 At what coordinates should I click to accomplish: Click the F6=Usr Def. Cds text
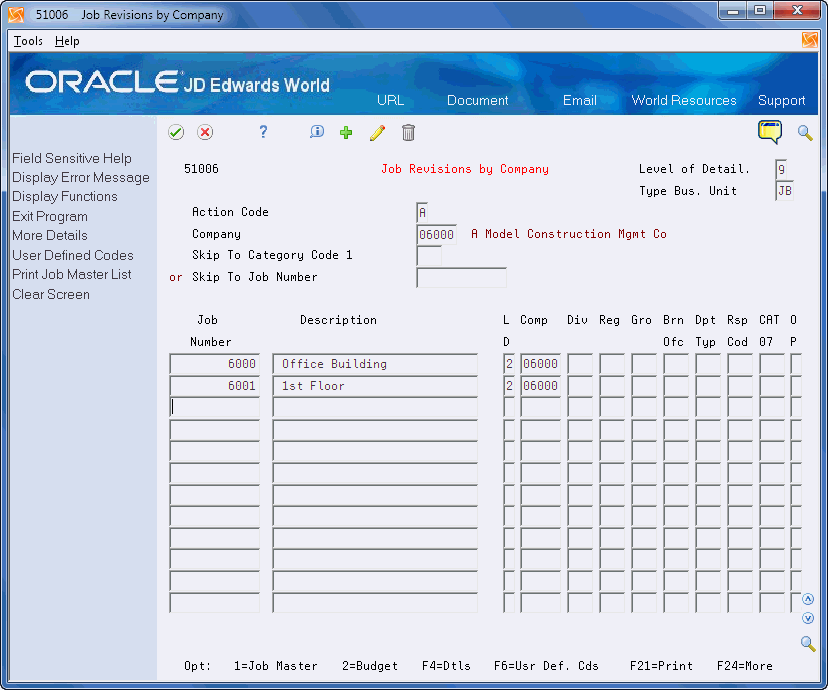pyautogui.click(x=546, y=666)
